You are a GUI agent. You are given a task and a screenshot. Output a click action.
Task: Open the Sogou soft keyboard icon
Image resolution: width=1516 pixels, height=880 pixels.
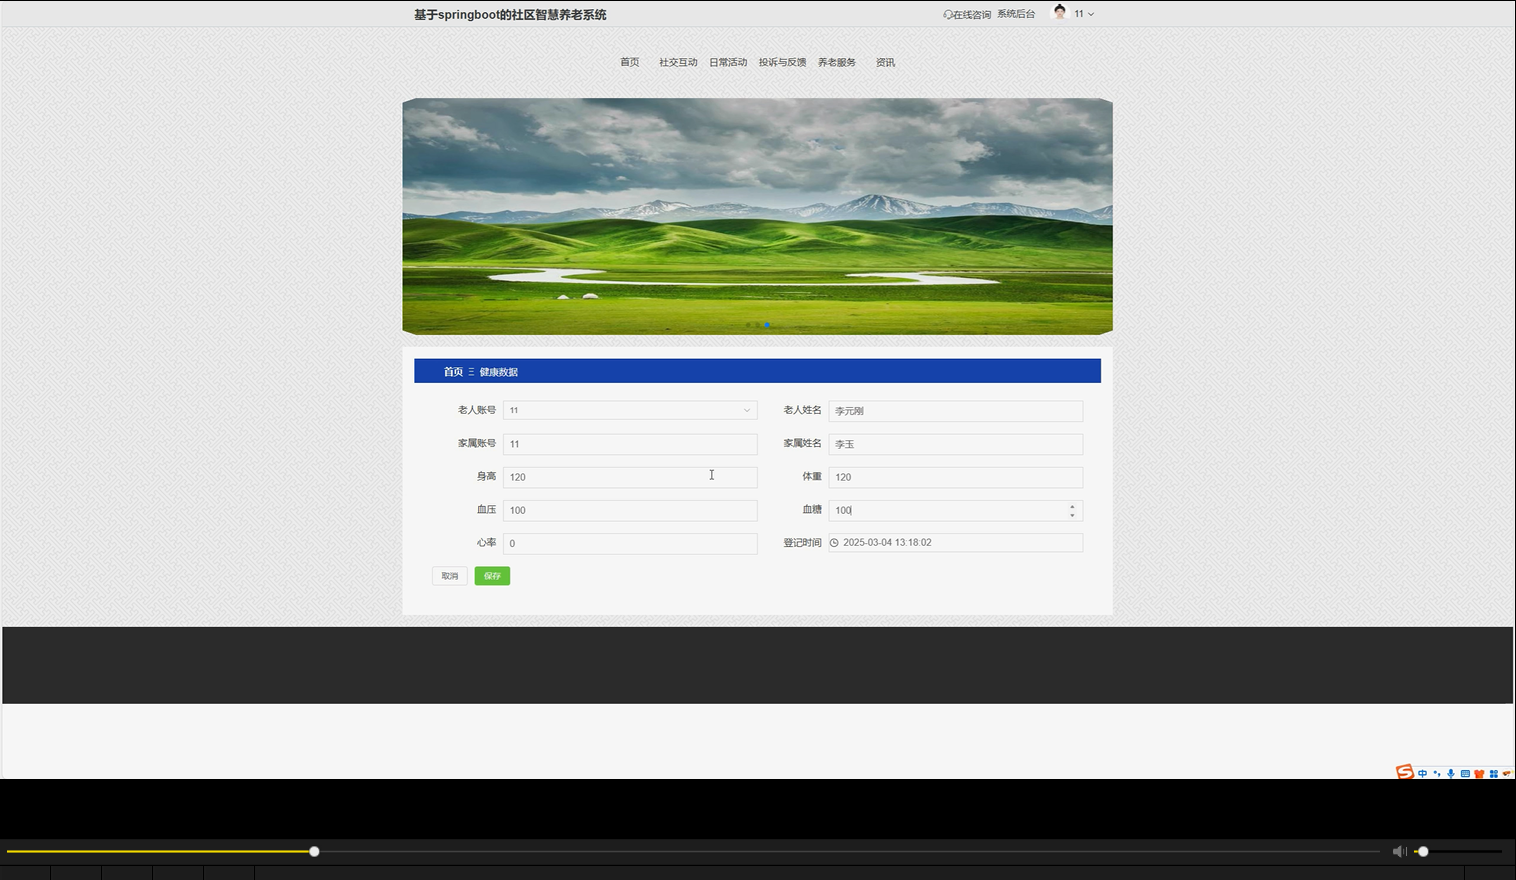(x=1465, y=773)
